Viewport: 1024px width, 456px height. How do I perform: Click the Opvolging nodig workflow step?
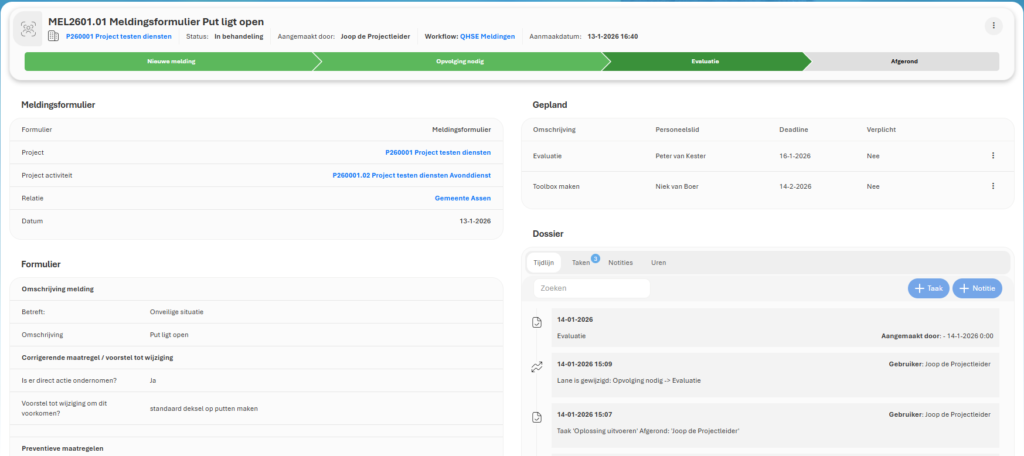click(459, 61)
